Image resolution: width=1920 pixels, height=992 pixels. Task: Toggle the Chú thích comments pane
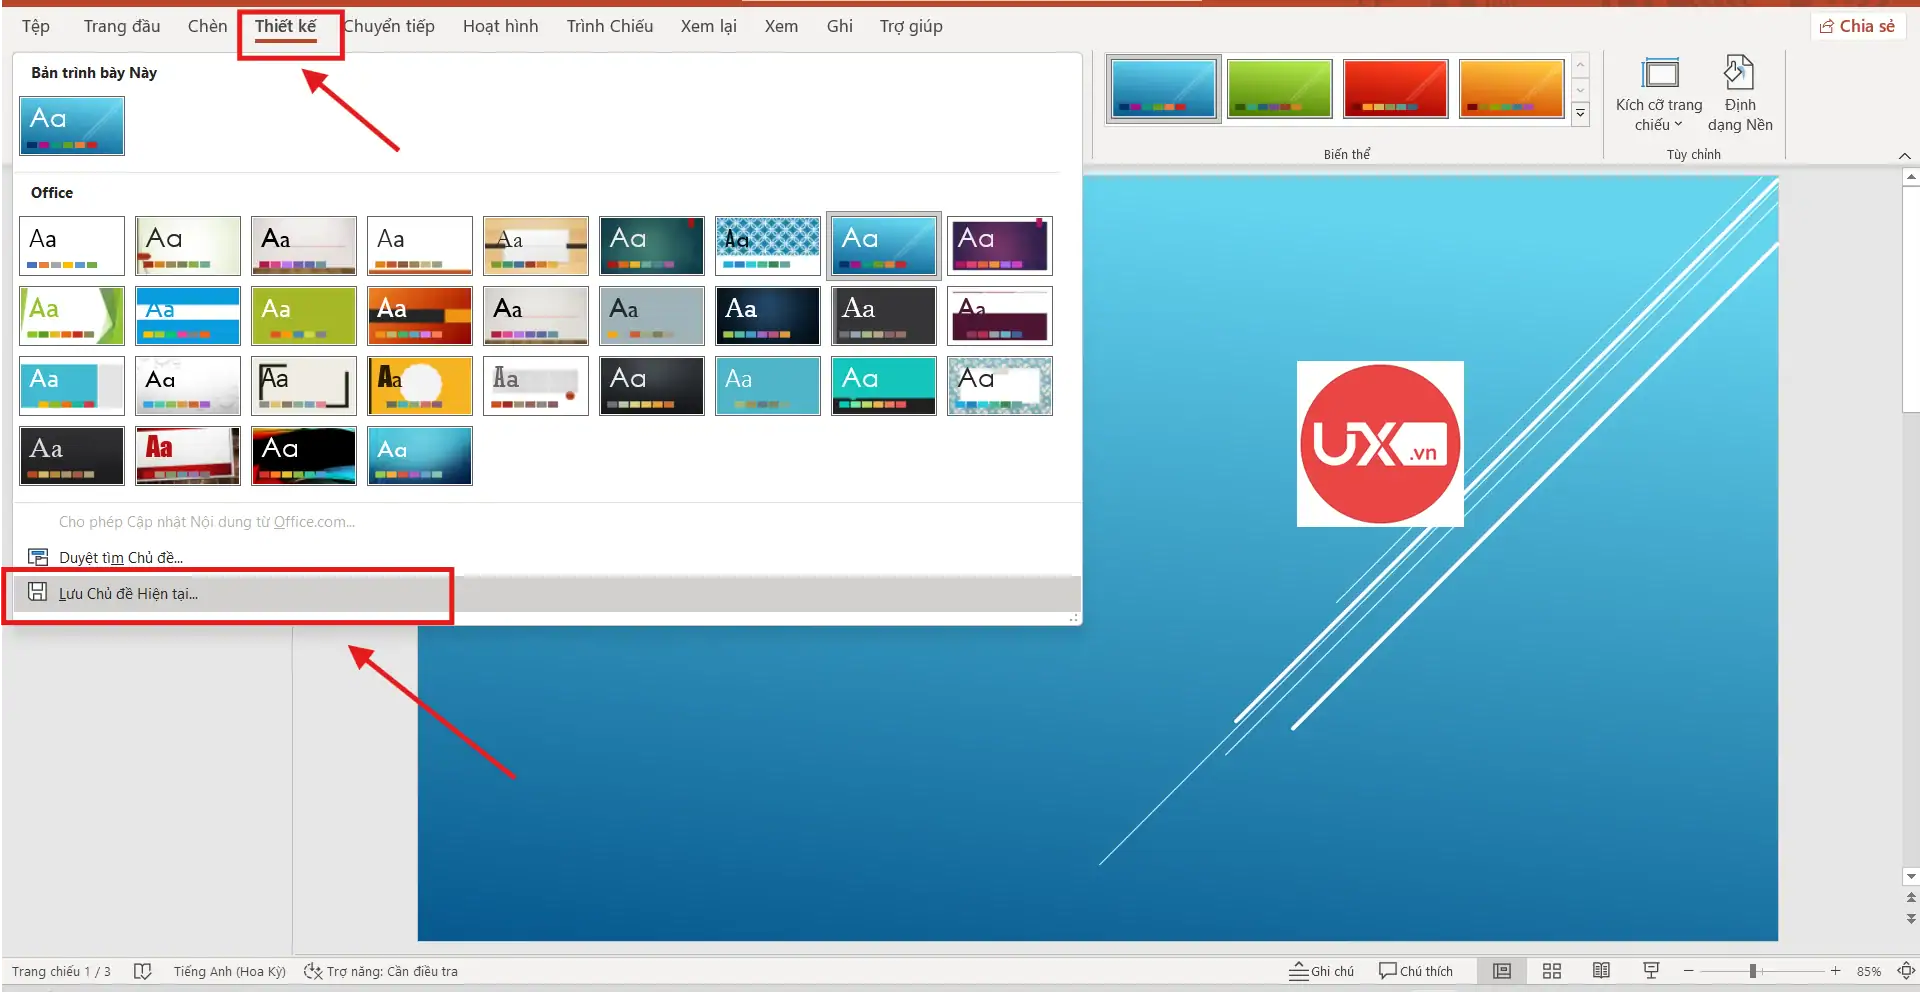click(x=1415, y=971)
